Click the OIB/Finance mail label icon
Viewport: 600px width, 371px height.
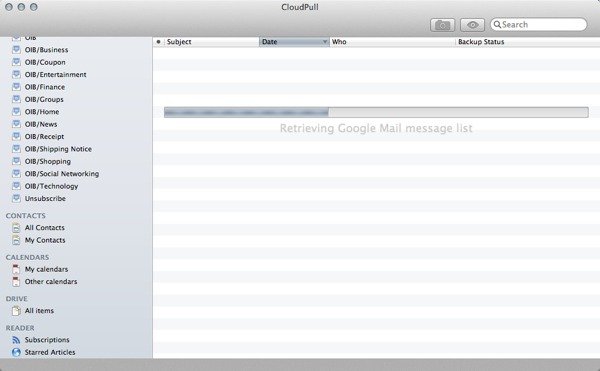[16, 87]
